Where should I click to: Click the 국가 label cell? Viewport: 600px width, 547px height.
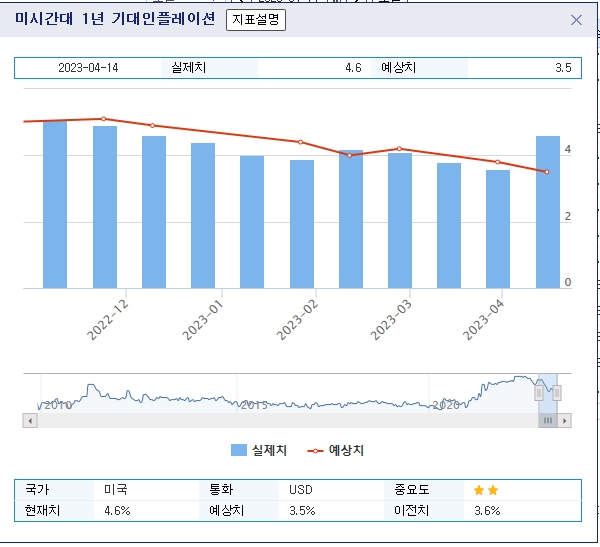coord(37,490)
